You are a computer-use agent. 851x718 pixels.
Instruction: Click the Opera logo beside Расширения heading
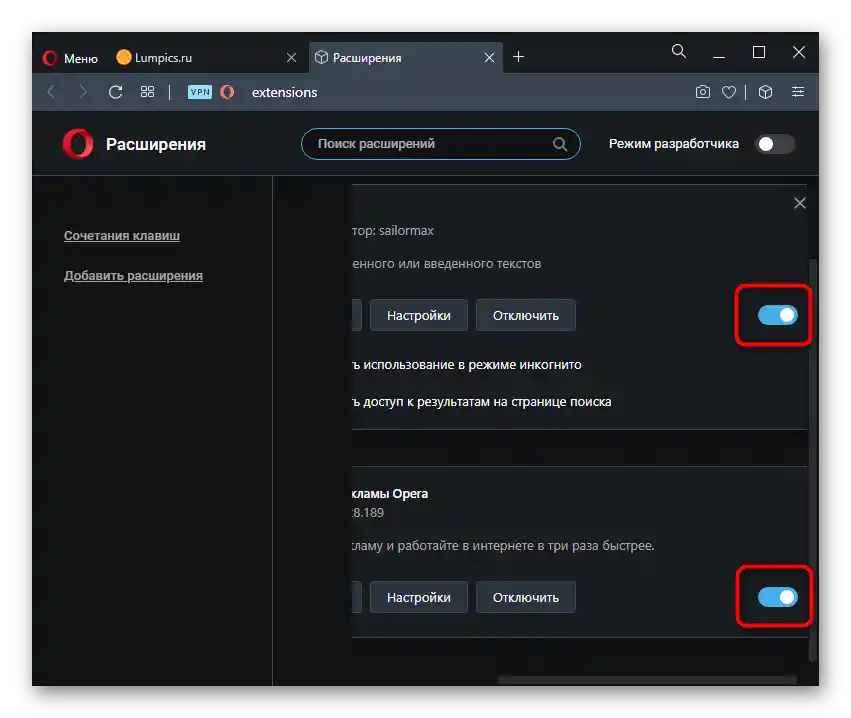78,144
